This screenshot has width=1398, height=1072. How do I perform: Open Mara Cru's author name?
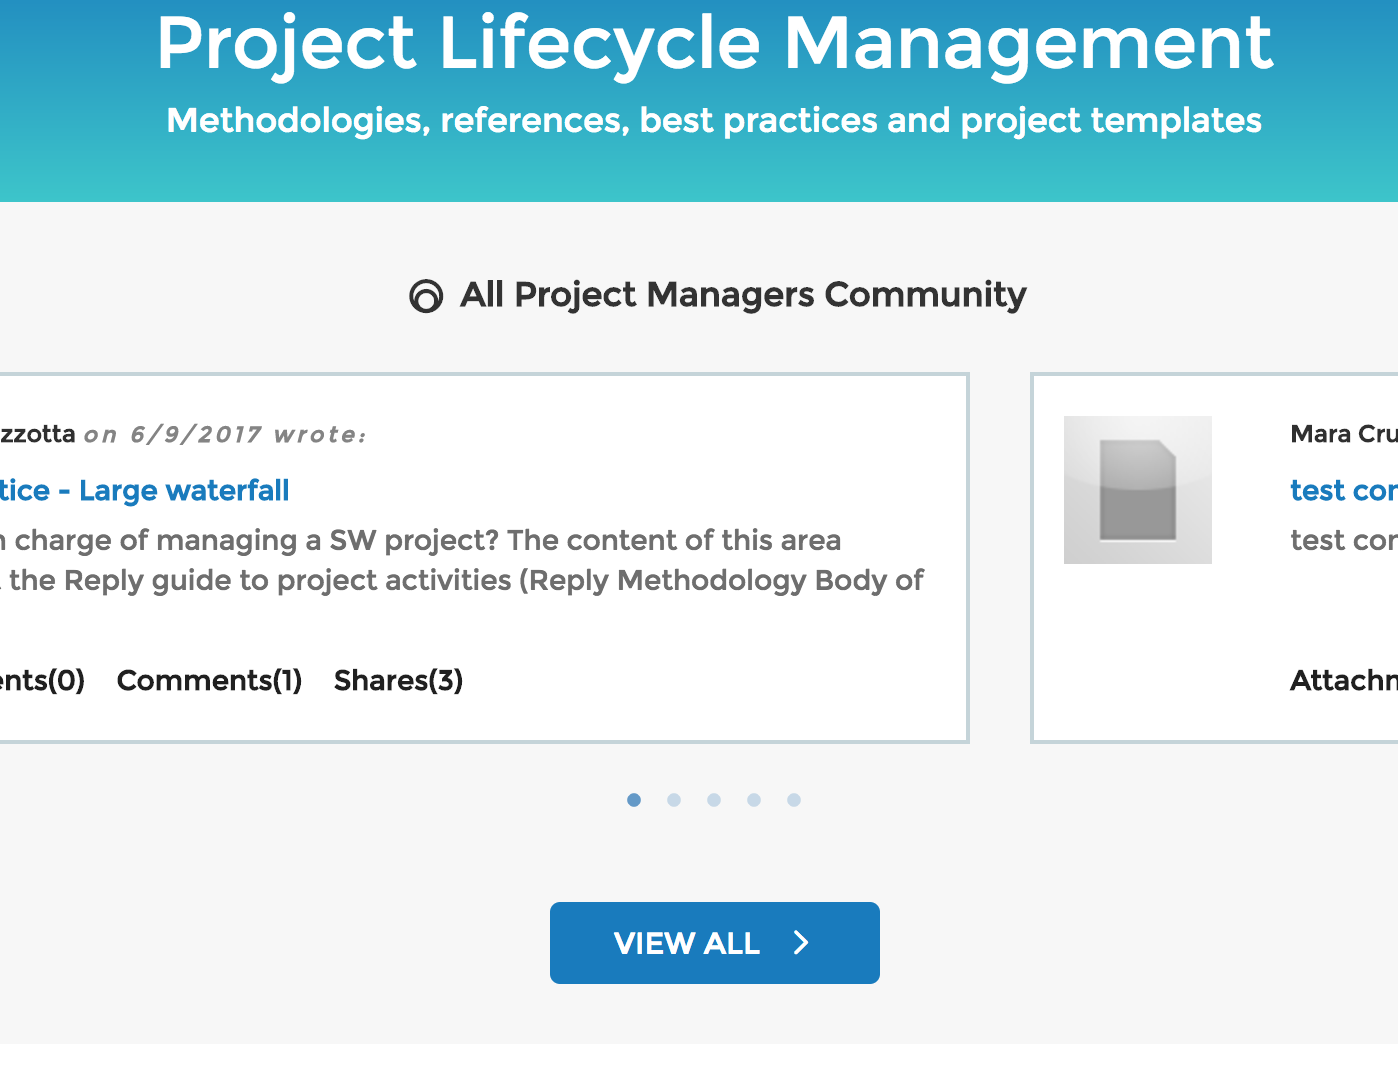click(1343, 434)
